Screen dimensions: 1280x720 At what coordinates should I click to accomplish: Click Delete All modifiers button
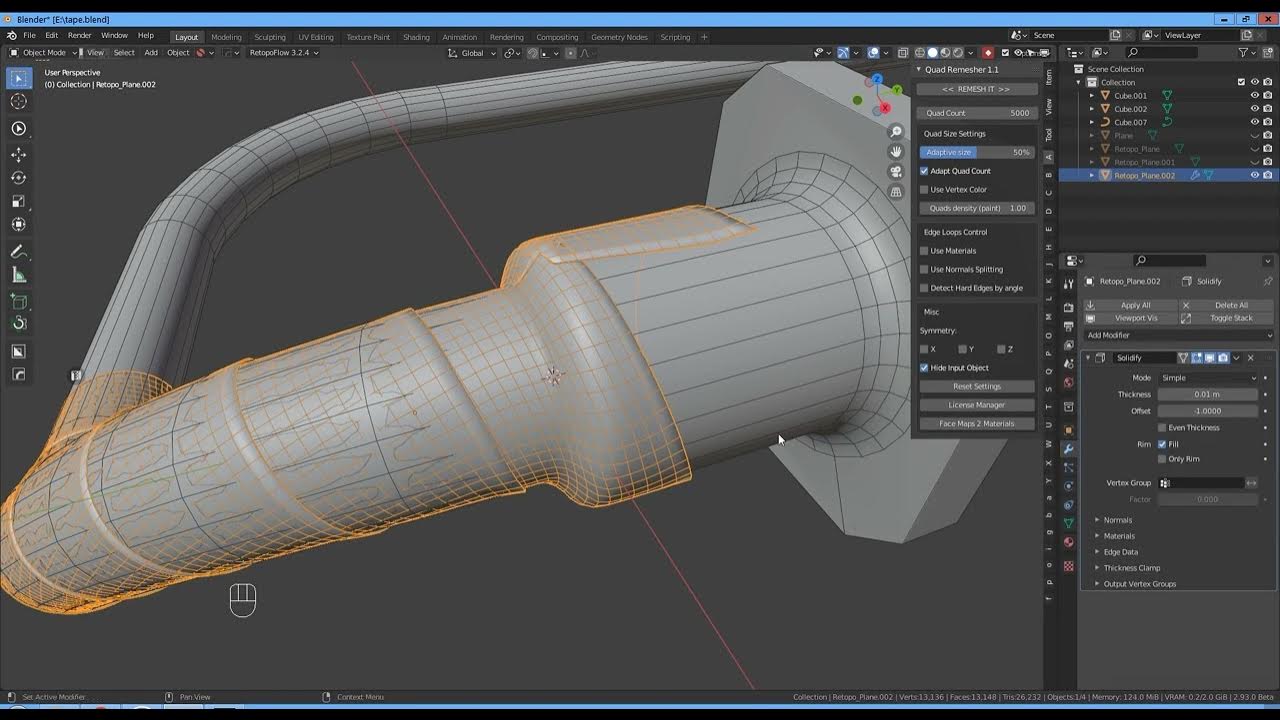click(x=1227, y=305)
